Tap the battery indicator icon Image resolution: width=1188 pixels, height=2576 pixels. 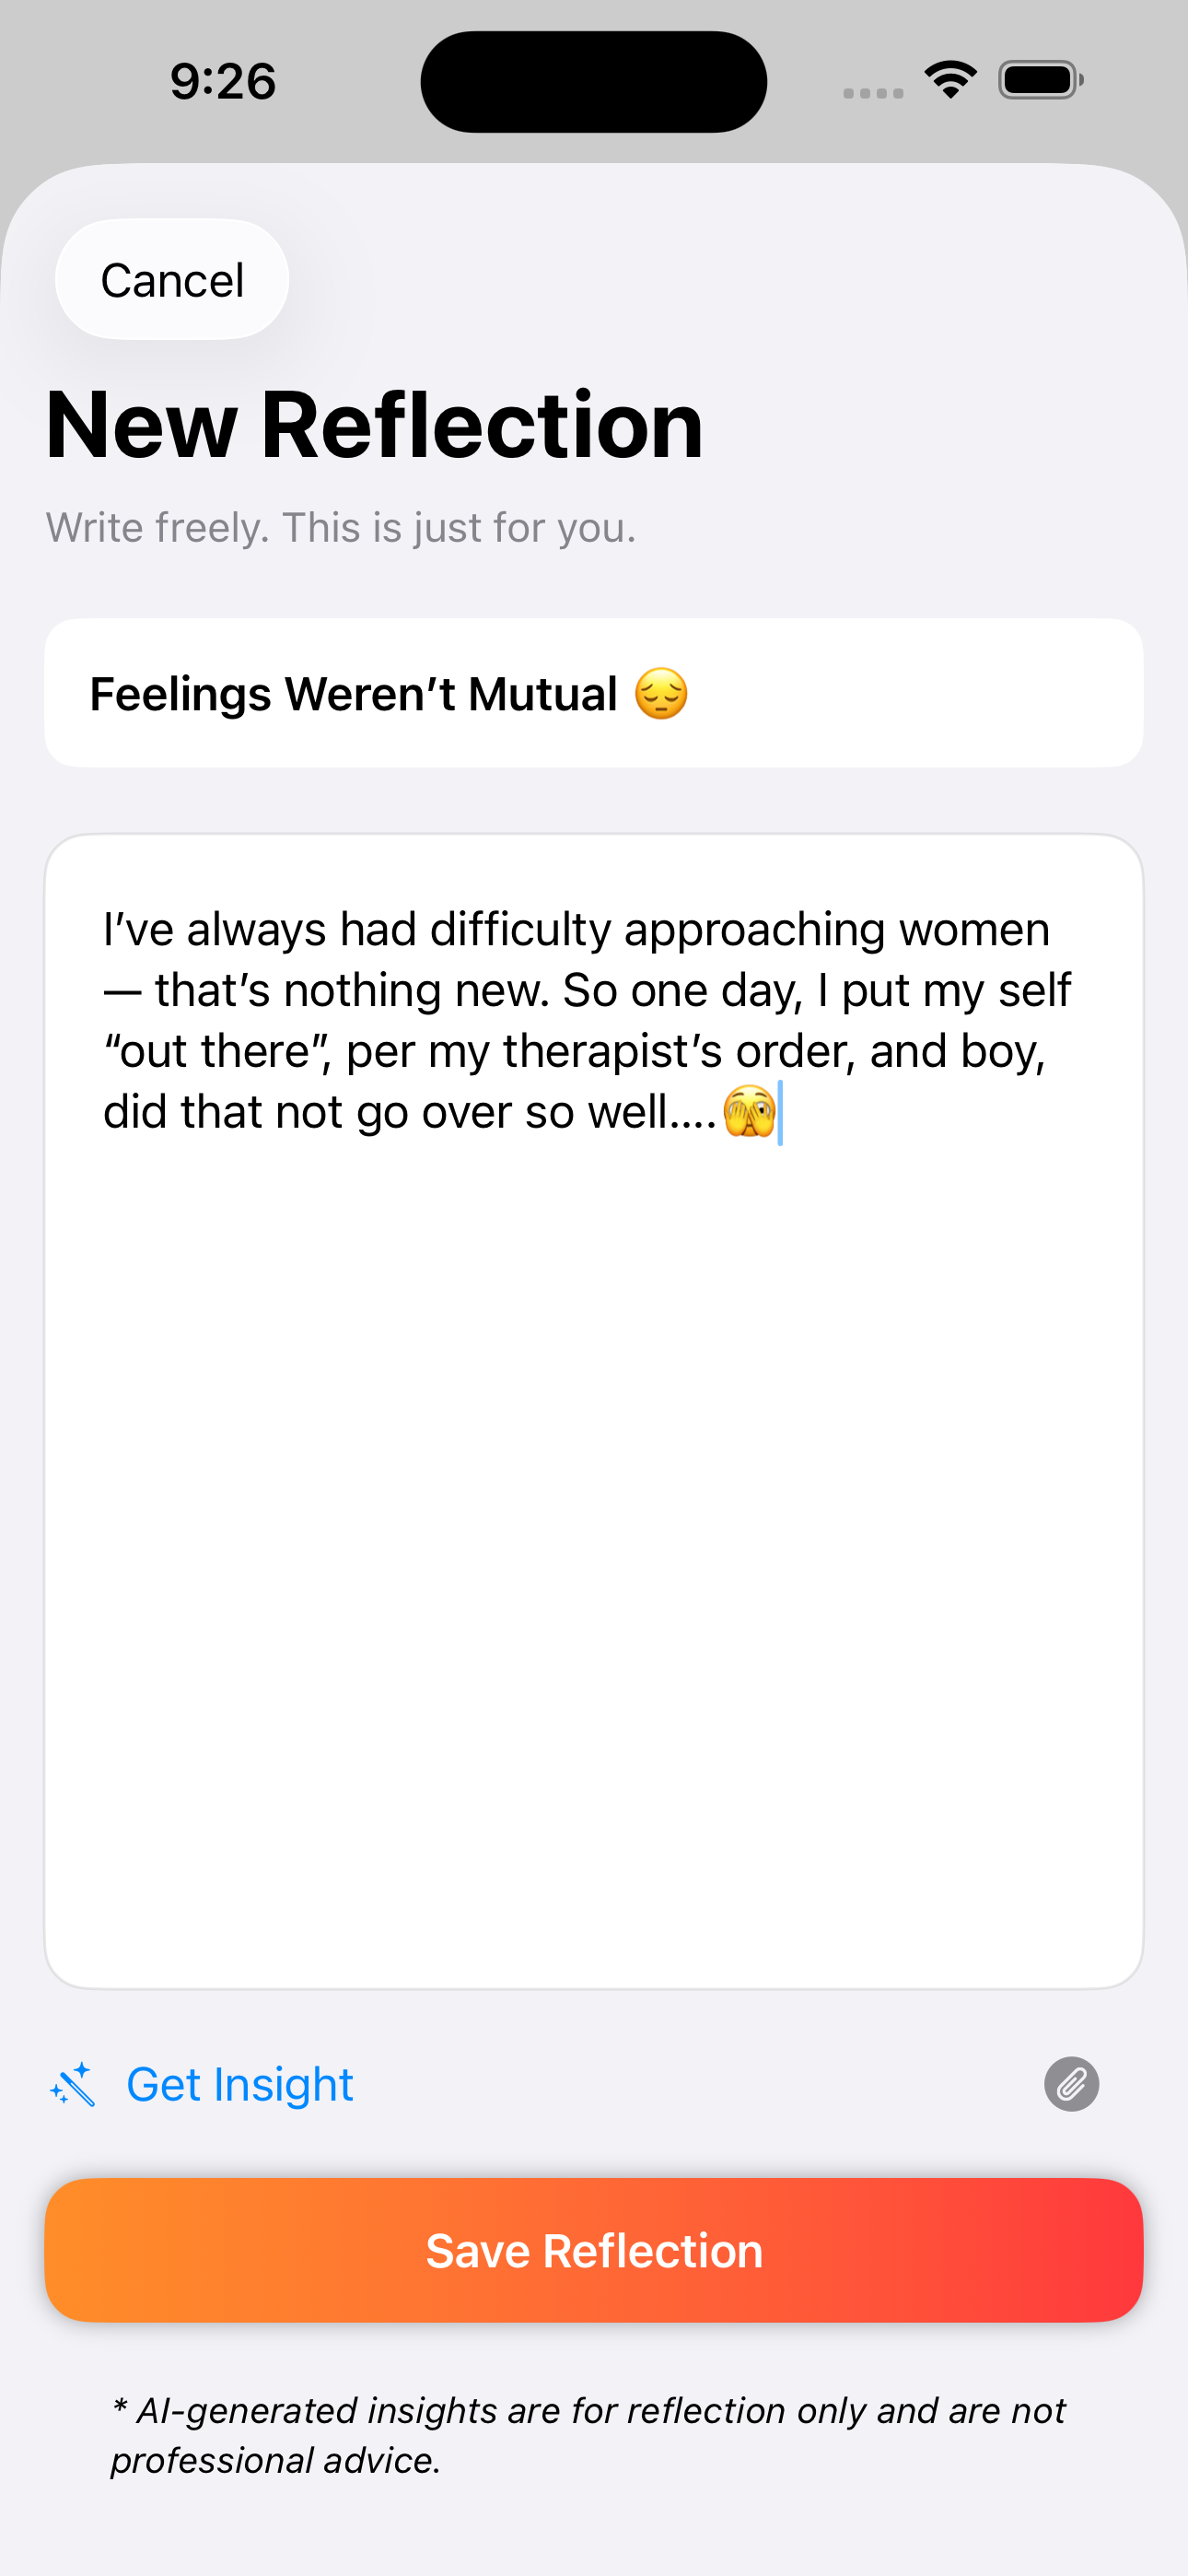[1040, 80]
